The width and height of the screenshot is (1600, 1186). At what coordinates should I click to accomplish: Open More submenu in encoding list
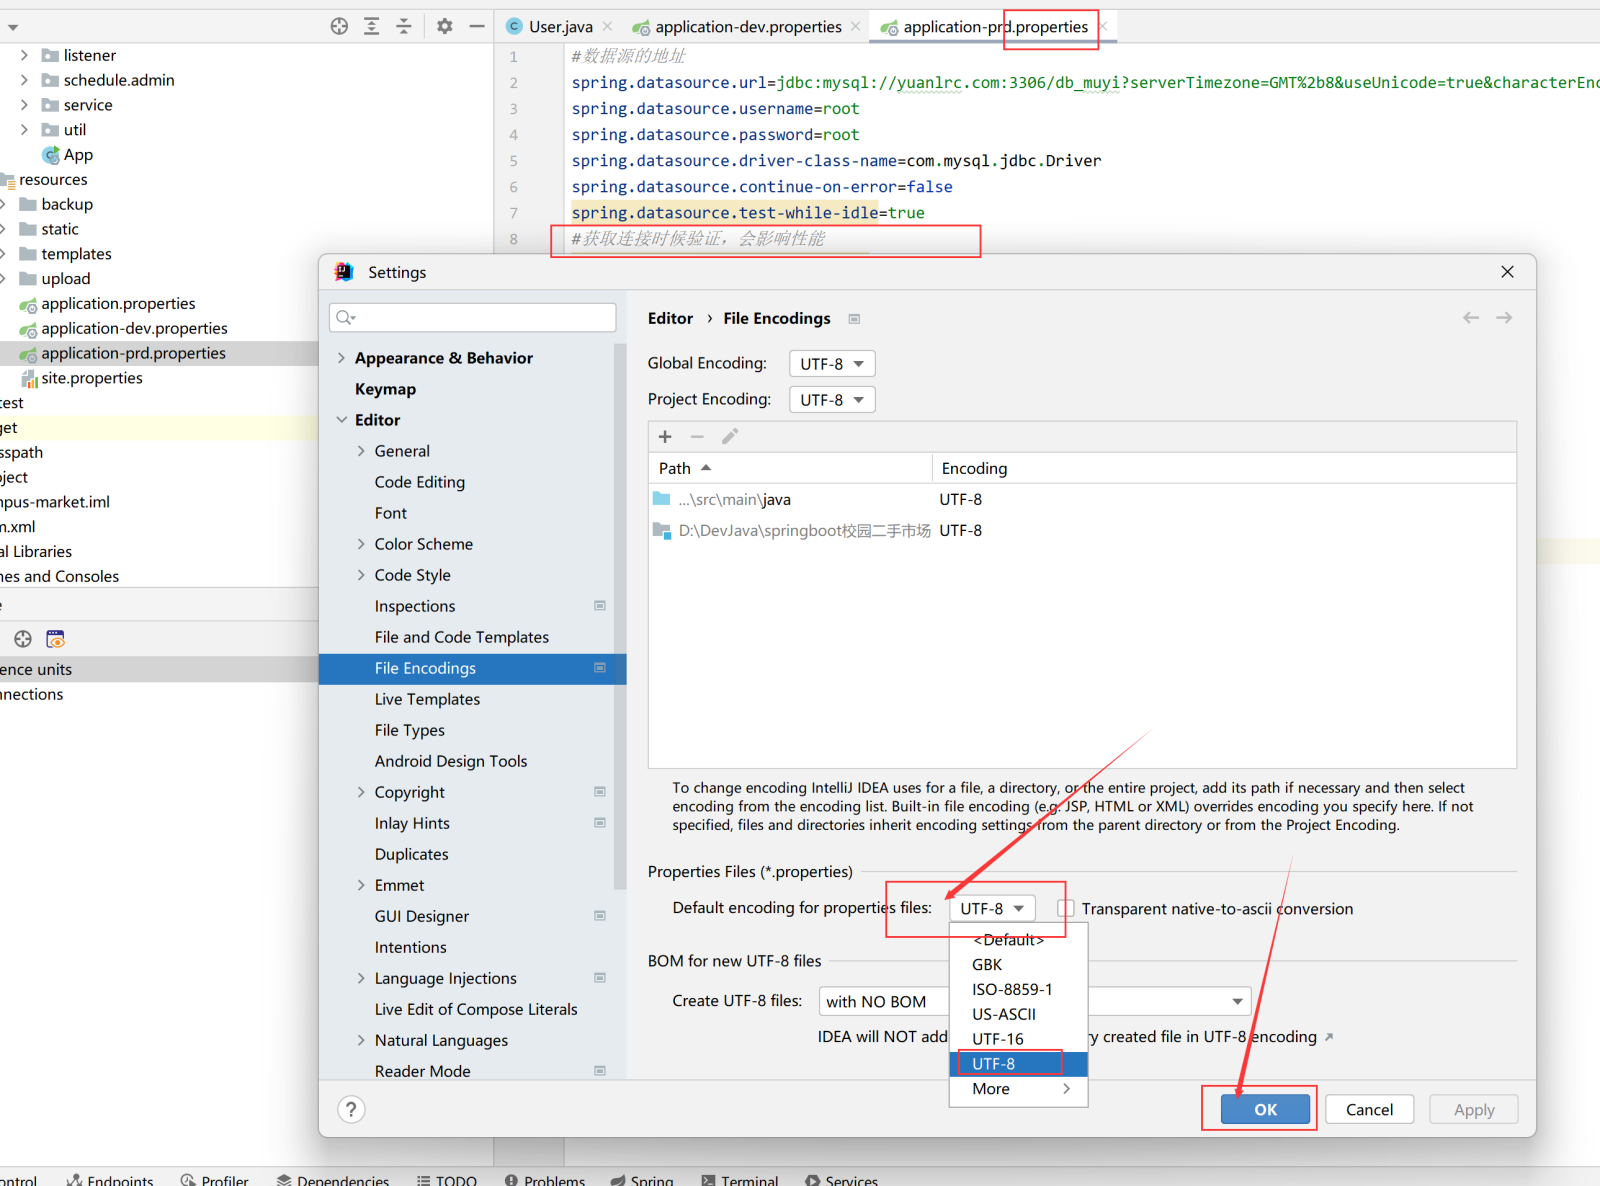1018,1089
